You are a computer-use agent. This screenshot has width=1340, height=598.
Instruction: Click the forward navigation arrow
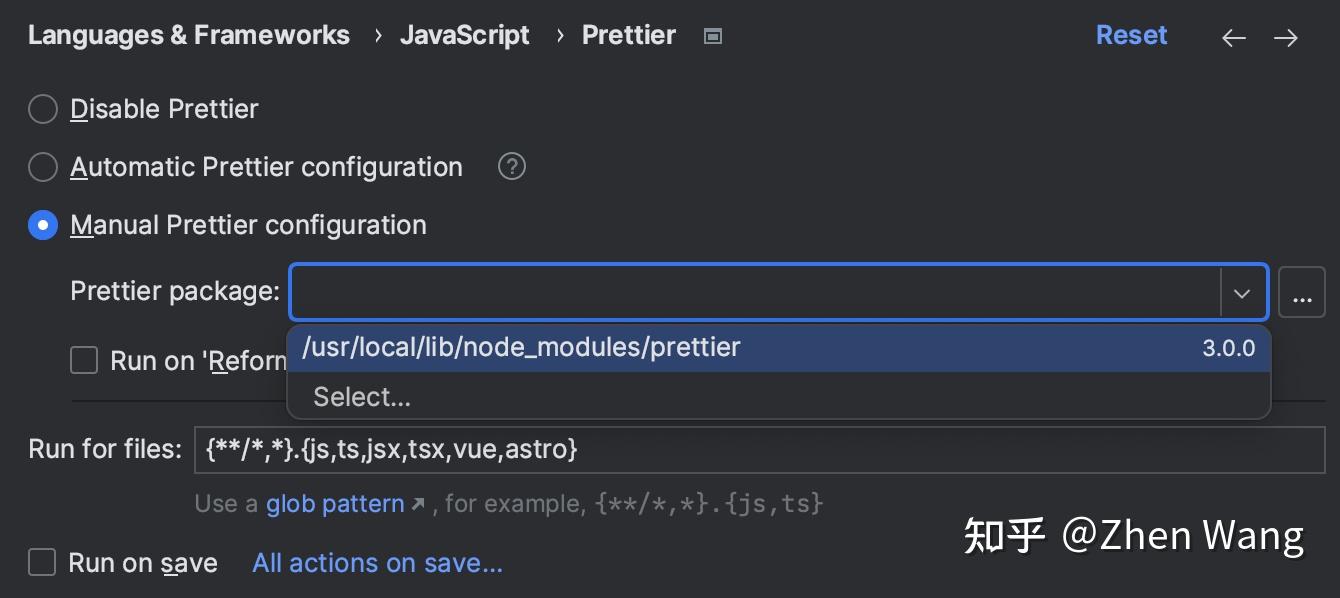coord(1286,38)
